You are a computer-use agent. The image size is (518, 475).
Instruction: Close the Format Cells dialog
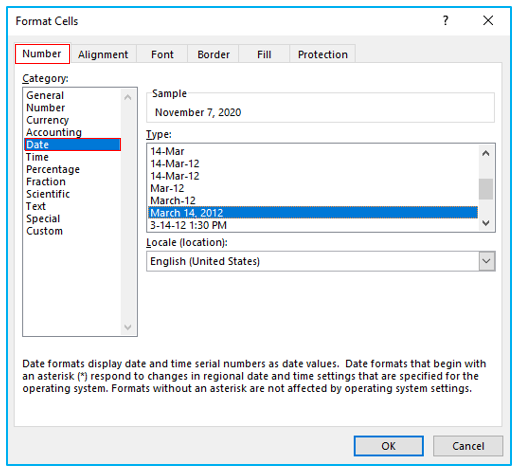click(x=488, y=21)
